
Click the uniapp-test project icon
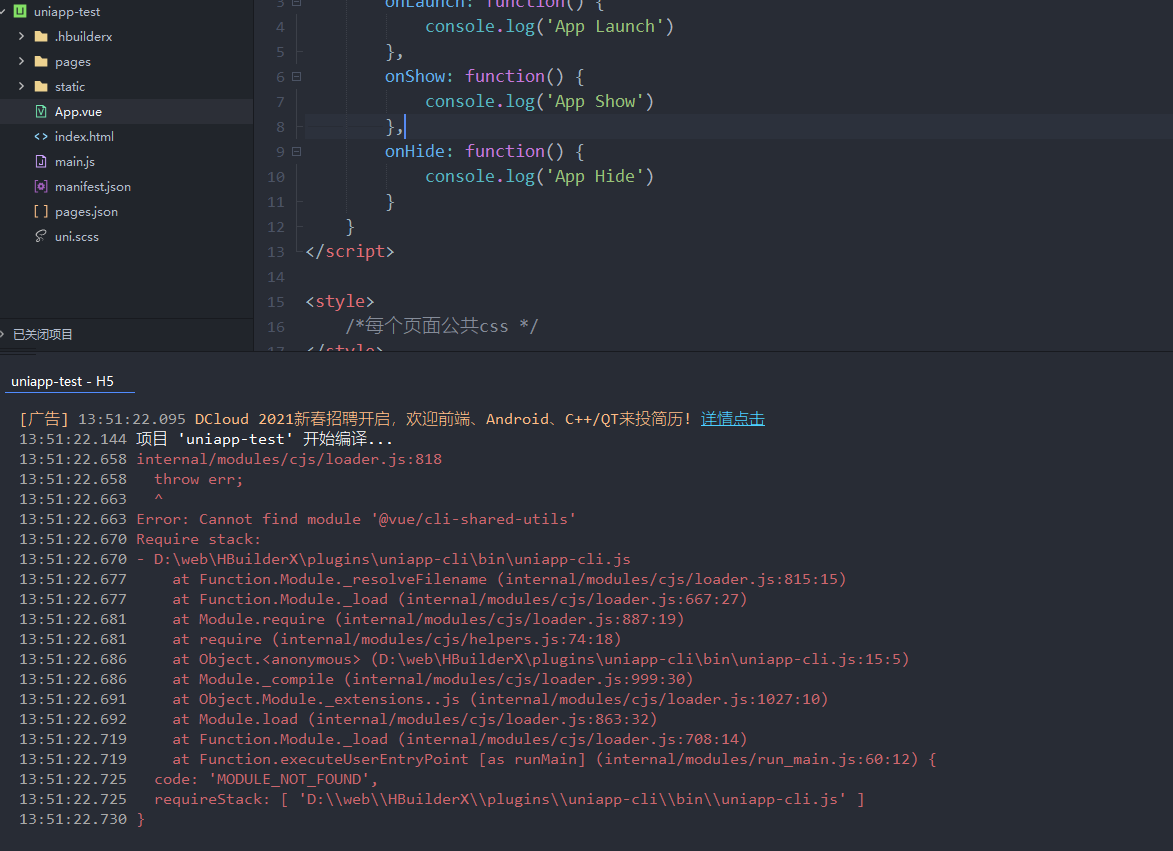(20, 12)
